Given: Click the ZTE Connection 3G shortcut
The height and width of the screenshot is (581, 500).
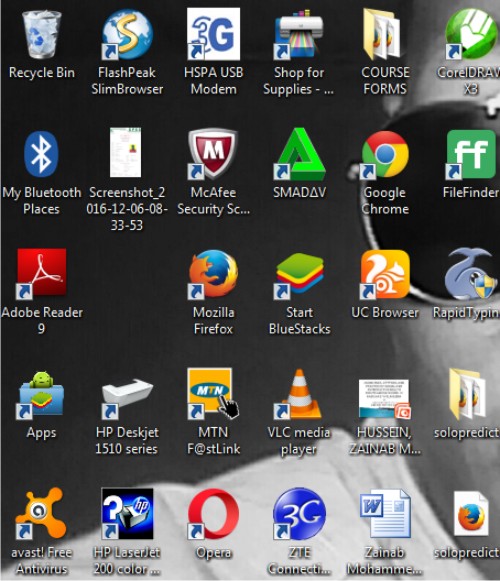Looking at the screenshot, I should [x=299, y=514].
